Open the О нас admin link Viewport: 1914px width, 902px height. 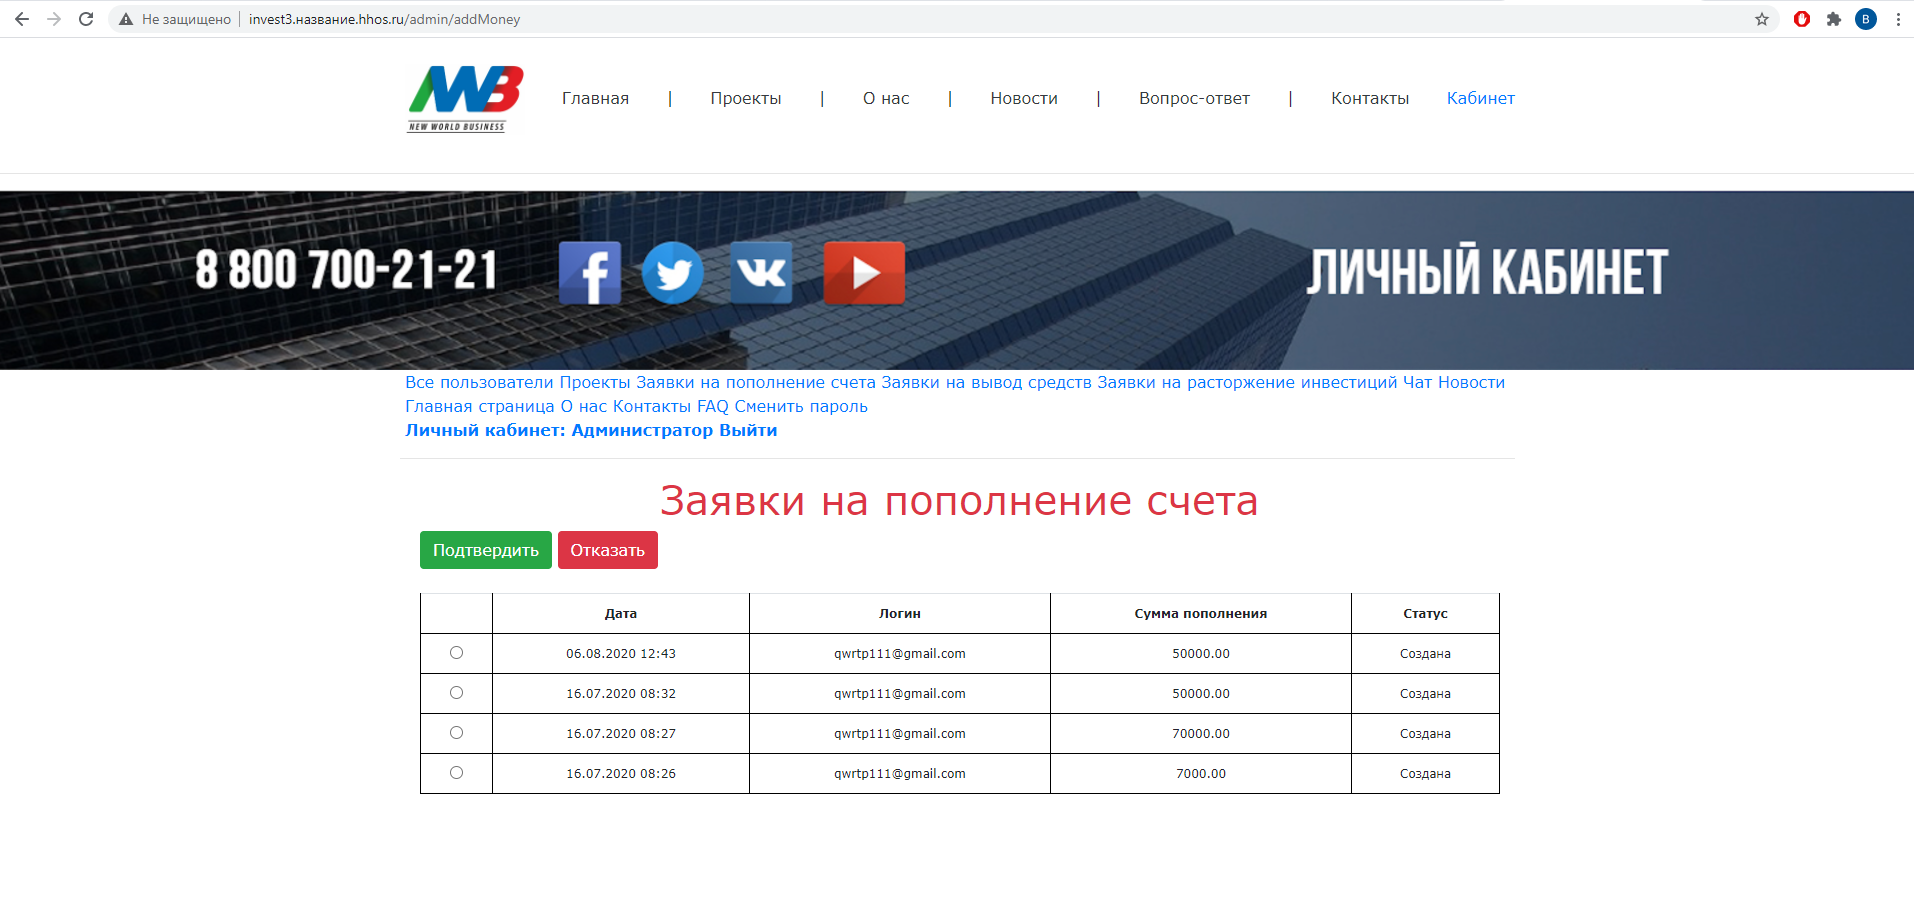coord(584,406)
